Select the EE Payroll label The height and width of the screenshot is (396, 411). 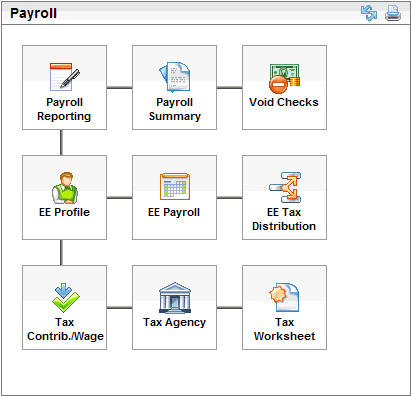(x=174, y=212)
